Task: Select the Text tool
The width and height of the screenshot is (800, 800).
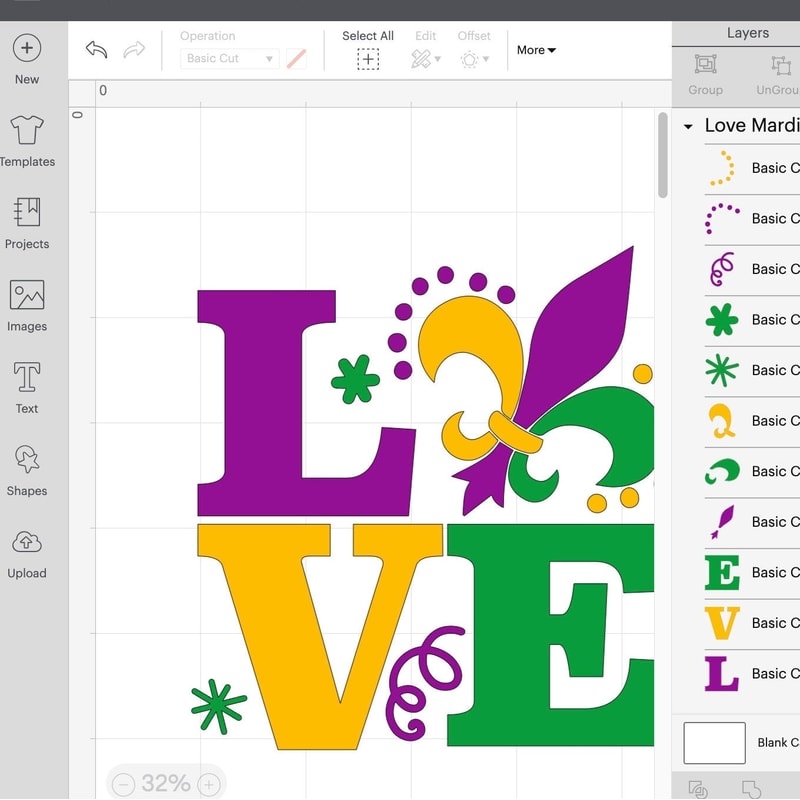Action: point(26,390)
